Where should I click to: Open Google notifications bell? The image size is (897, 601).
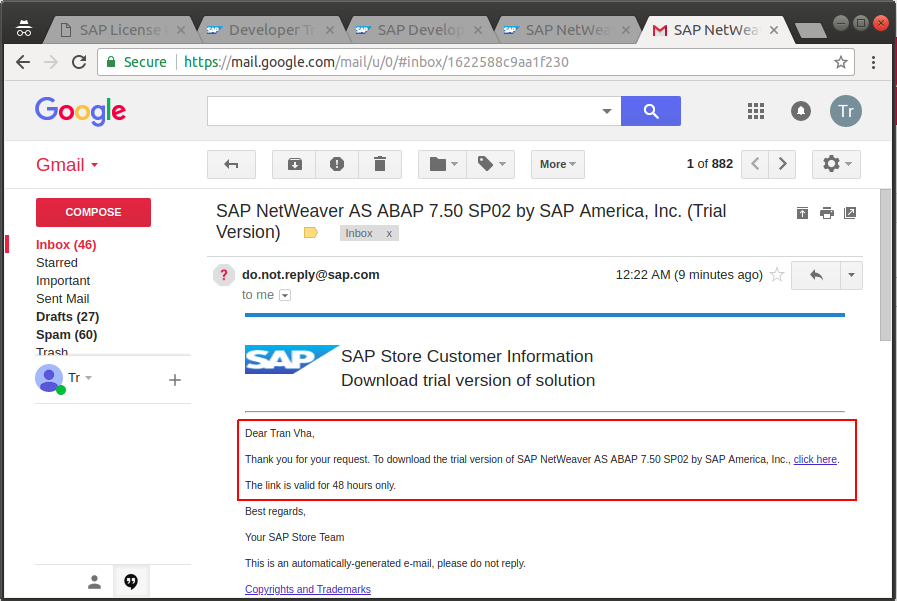coord(801,111)
